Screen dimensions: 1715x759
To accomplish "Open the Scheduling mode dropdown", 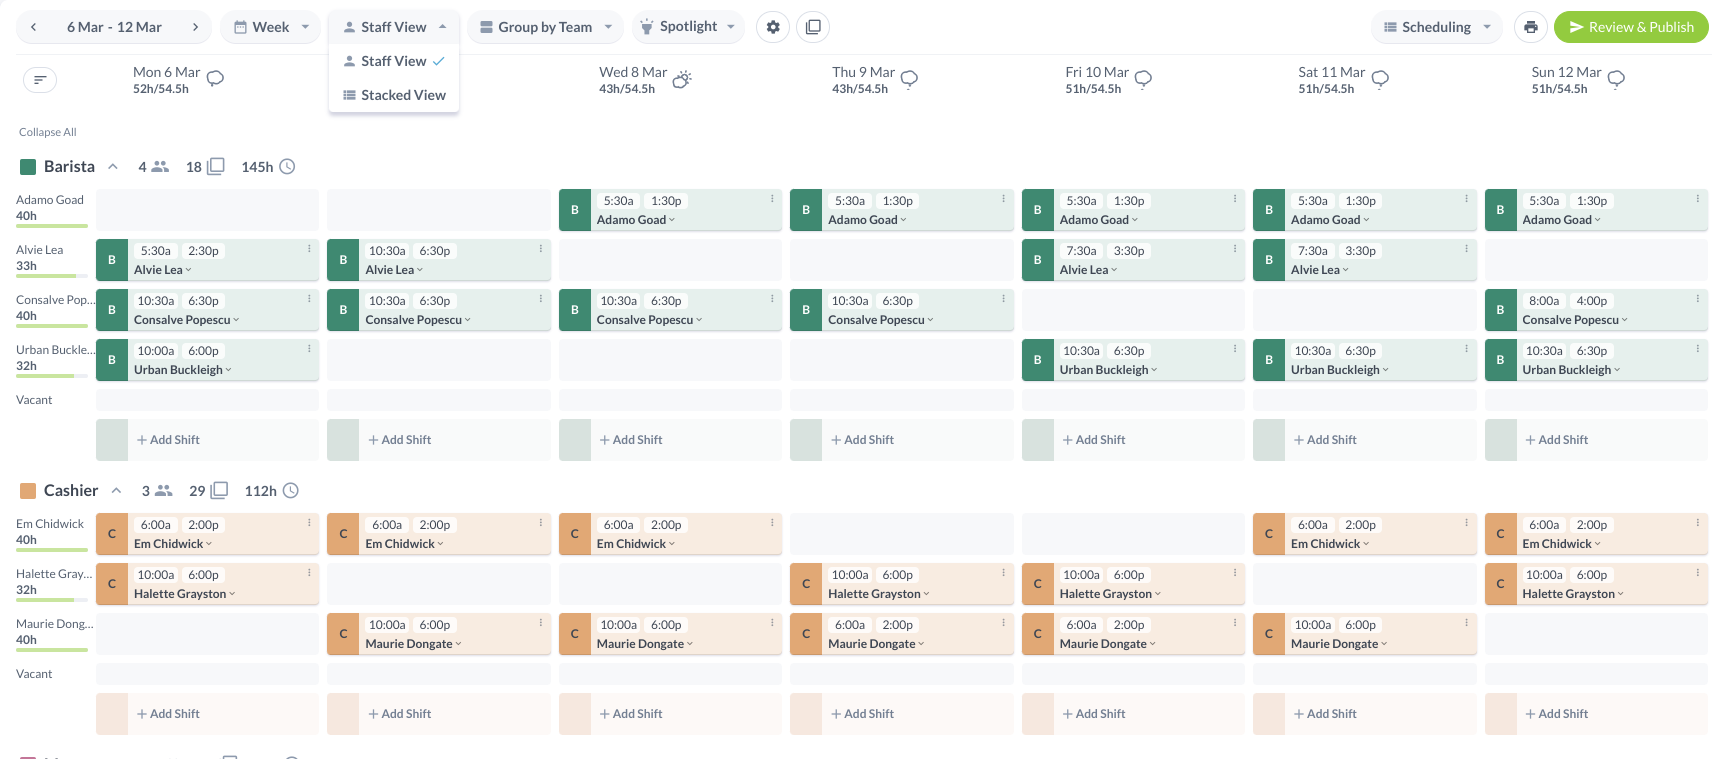I will [x=1436, y=27].
